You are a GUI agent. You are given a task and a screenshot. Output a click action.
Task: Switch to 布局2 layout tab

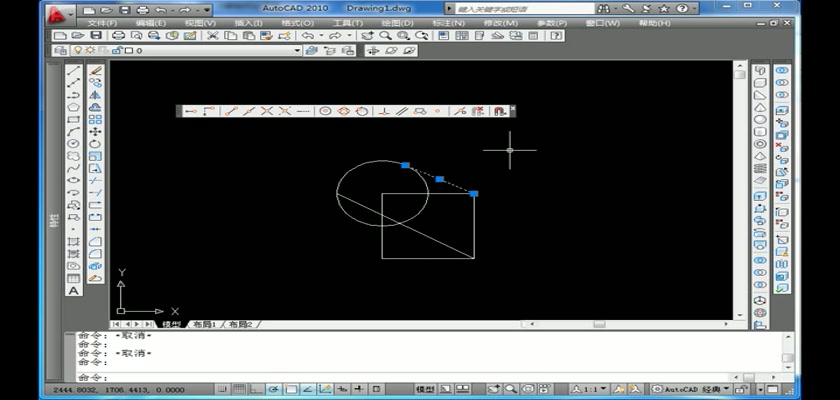click(x=241, y=324)
